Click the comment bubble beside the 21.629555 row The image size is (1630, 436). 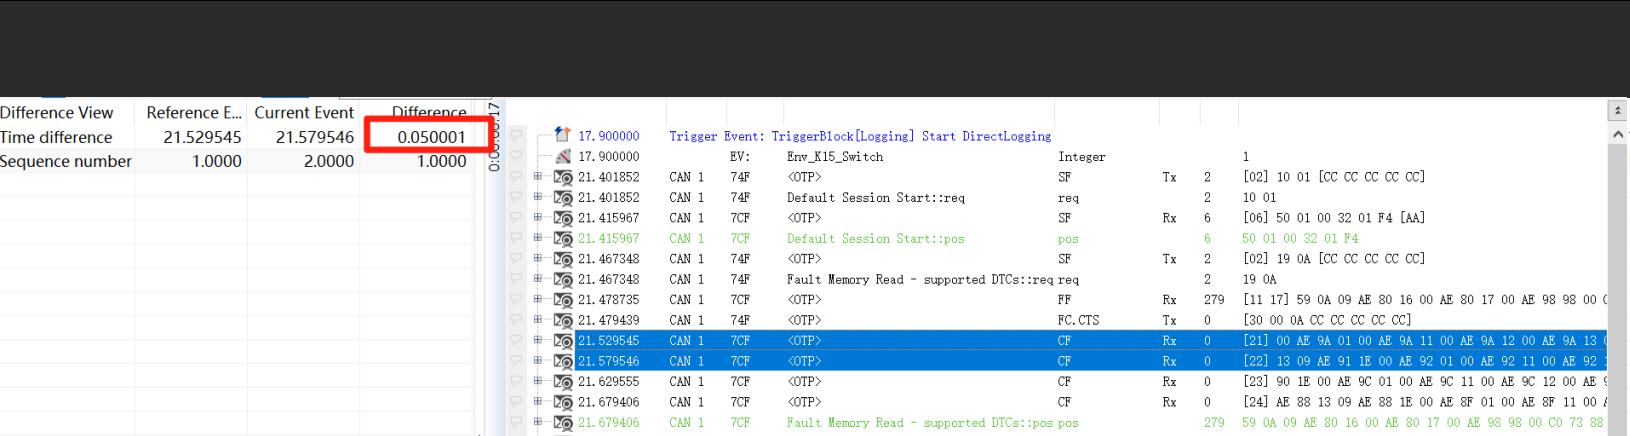pos(517,382)
